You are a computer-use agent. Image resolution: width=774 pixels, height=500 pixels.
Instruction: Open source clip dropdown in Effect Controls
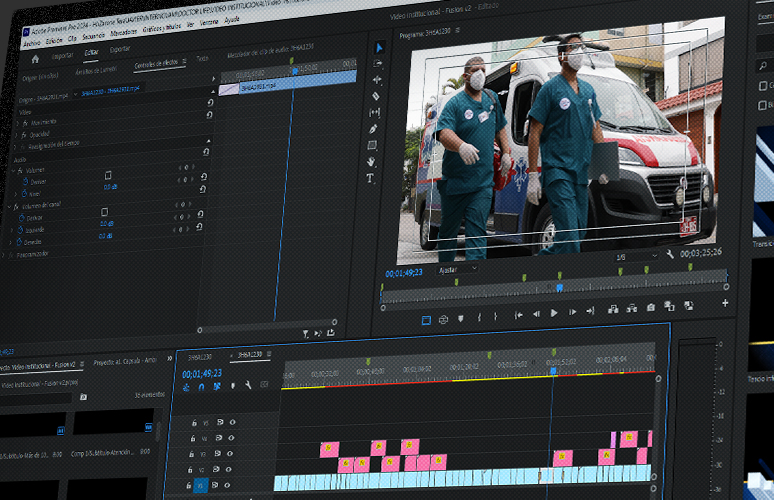tap(75, 95)
